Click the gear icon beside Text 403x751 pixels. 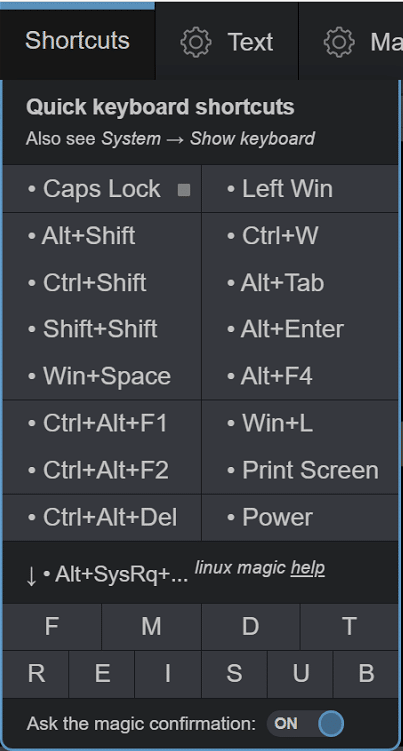pos(196,42)
